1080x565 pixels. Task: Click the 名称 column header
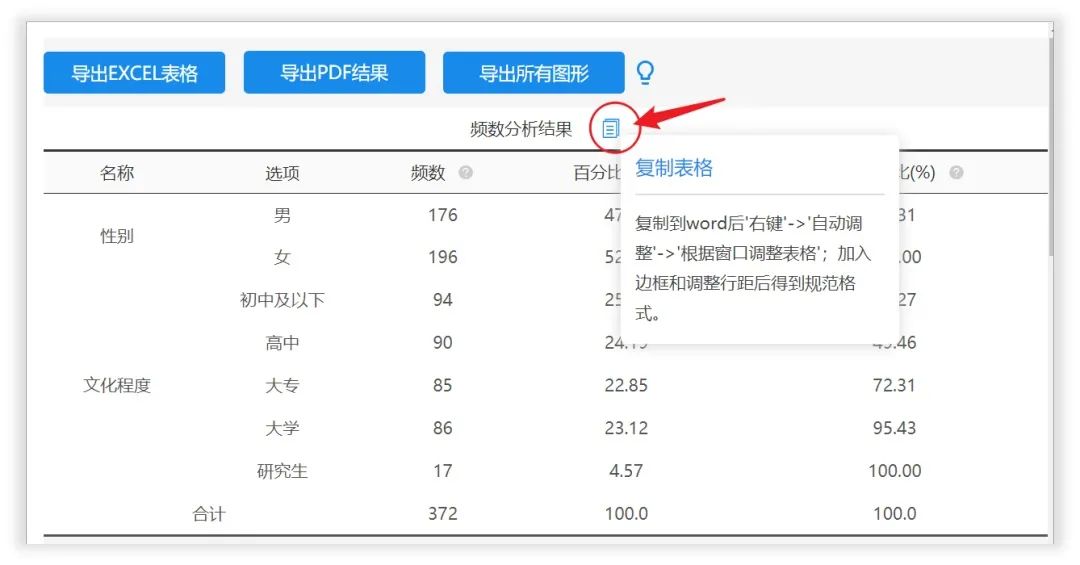pyautogui.click(x=117, y=172)
